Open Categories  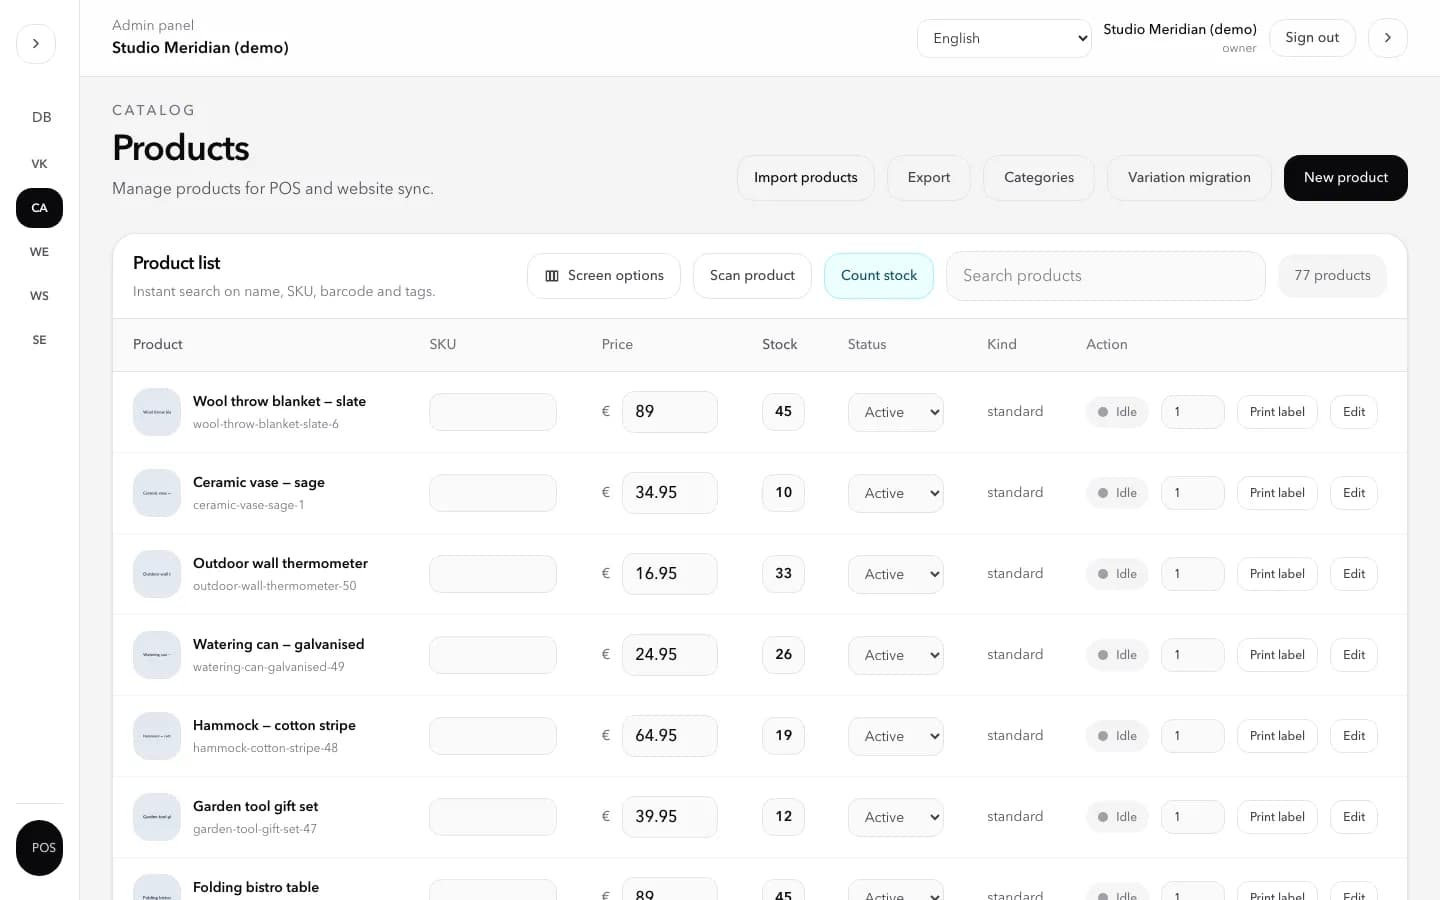tap(1039, 178)
